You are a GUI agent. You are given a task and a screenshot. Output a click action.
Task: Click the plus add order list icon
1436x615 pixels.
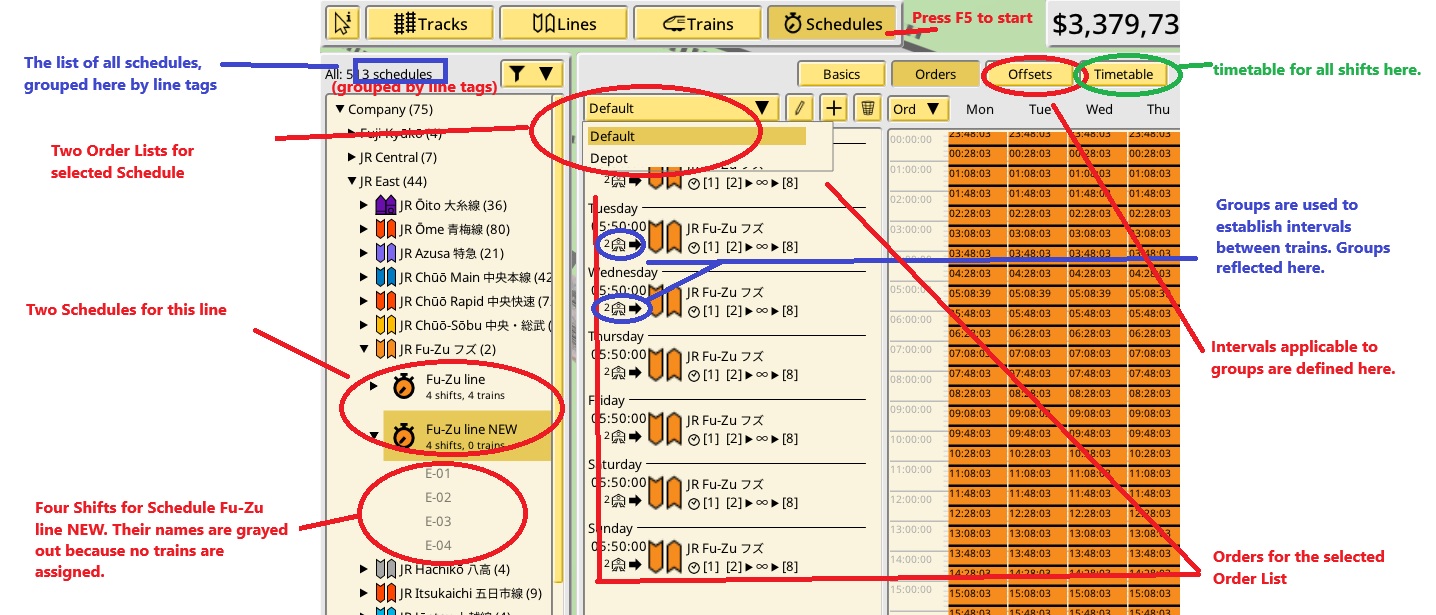click(x=833, y=108)
